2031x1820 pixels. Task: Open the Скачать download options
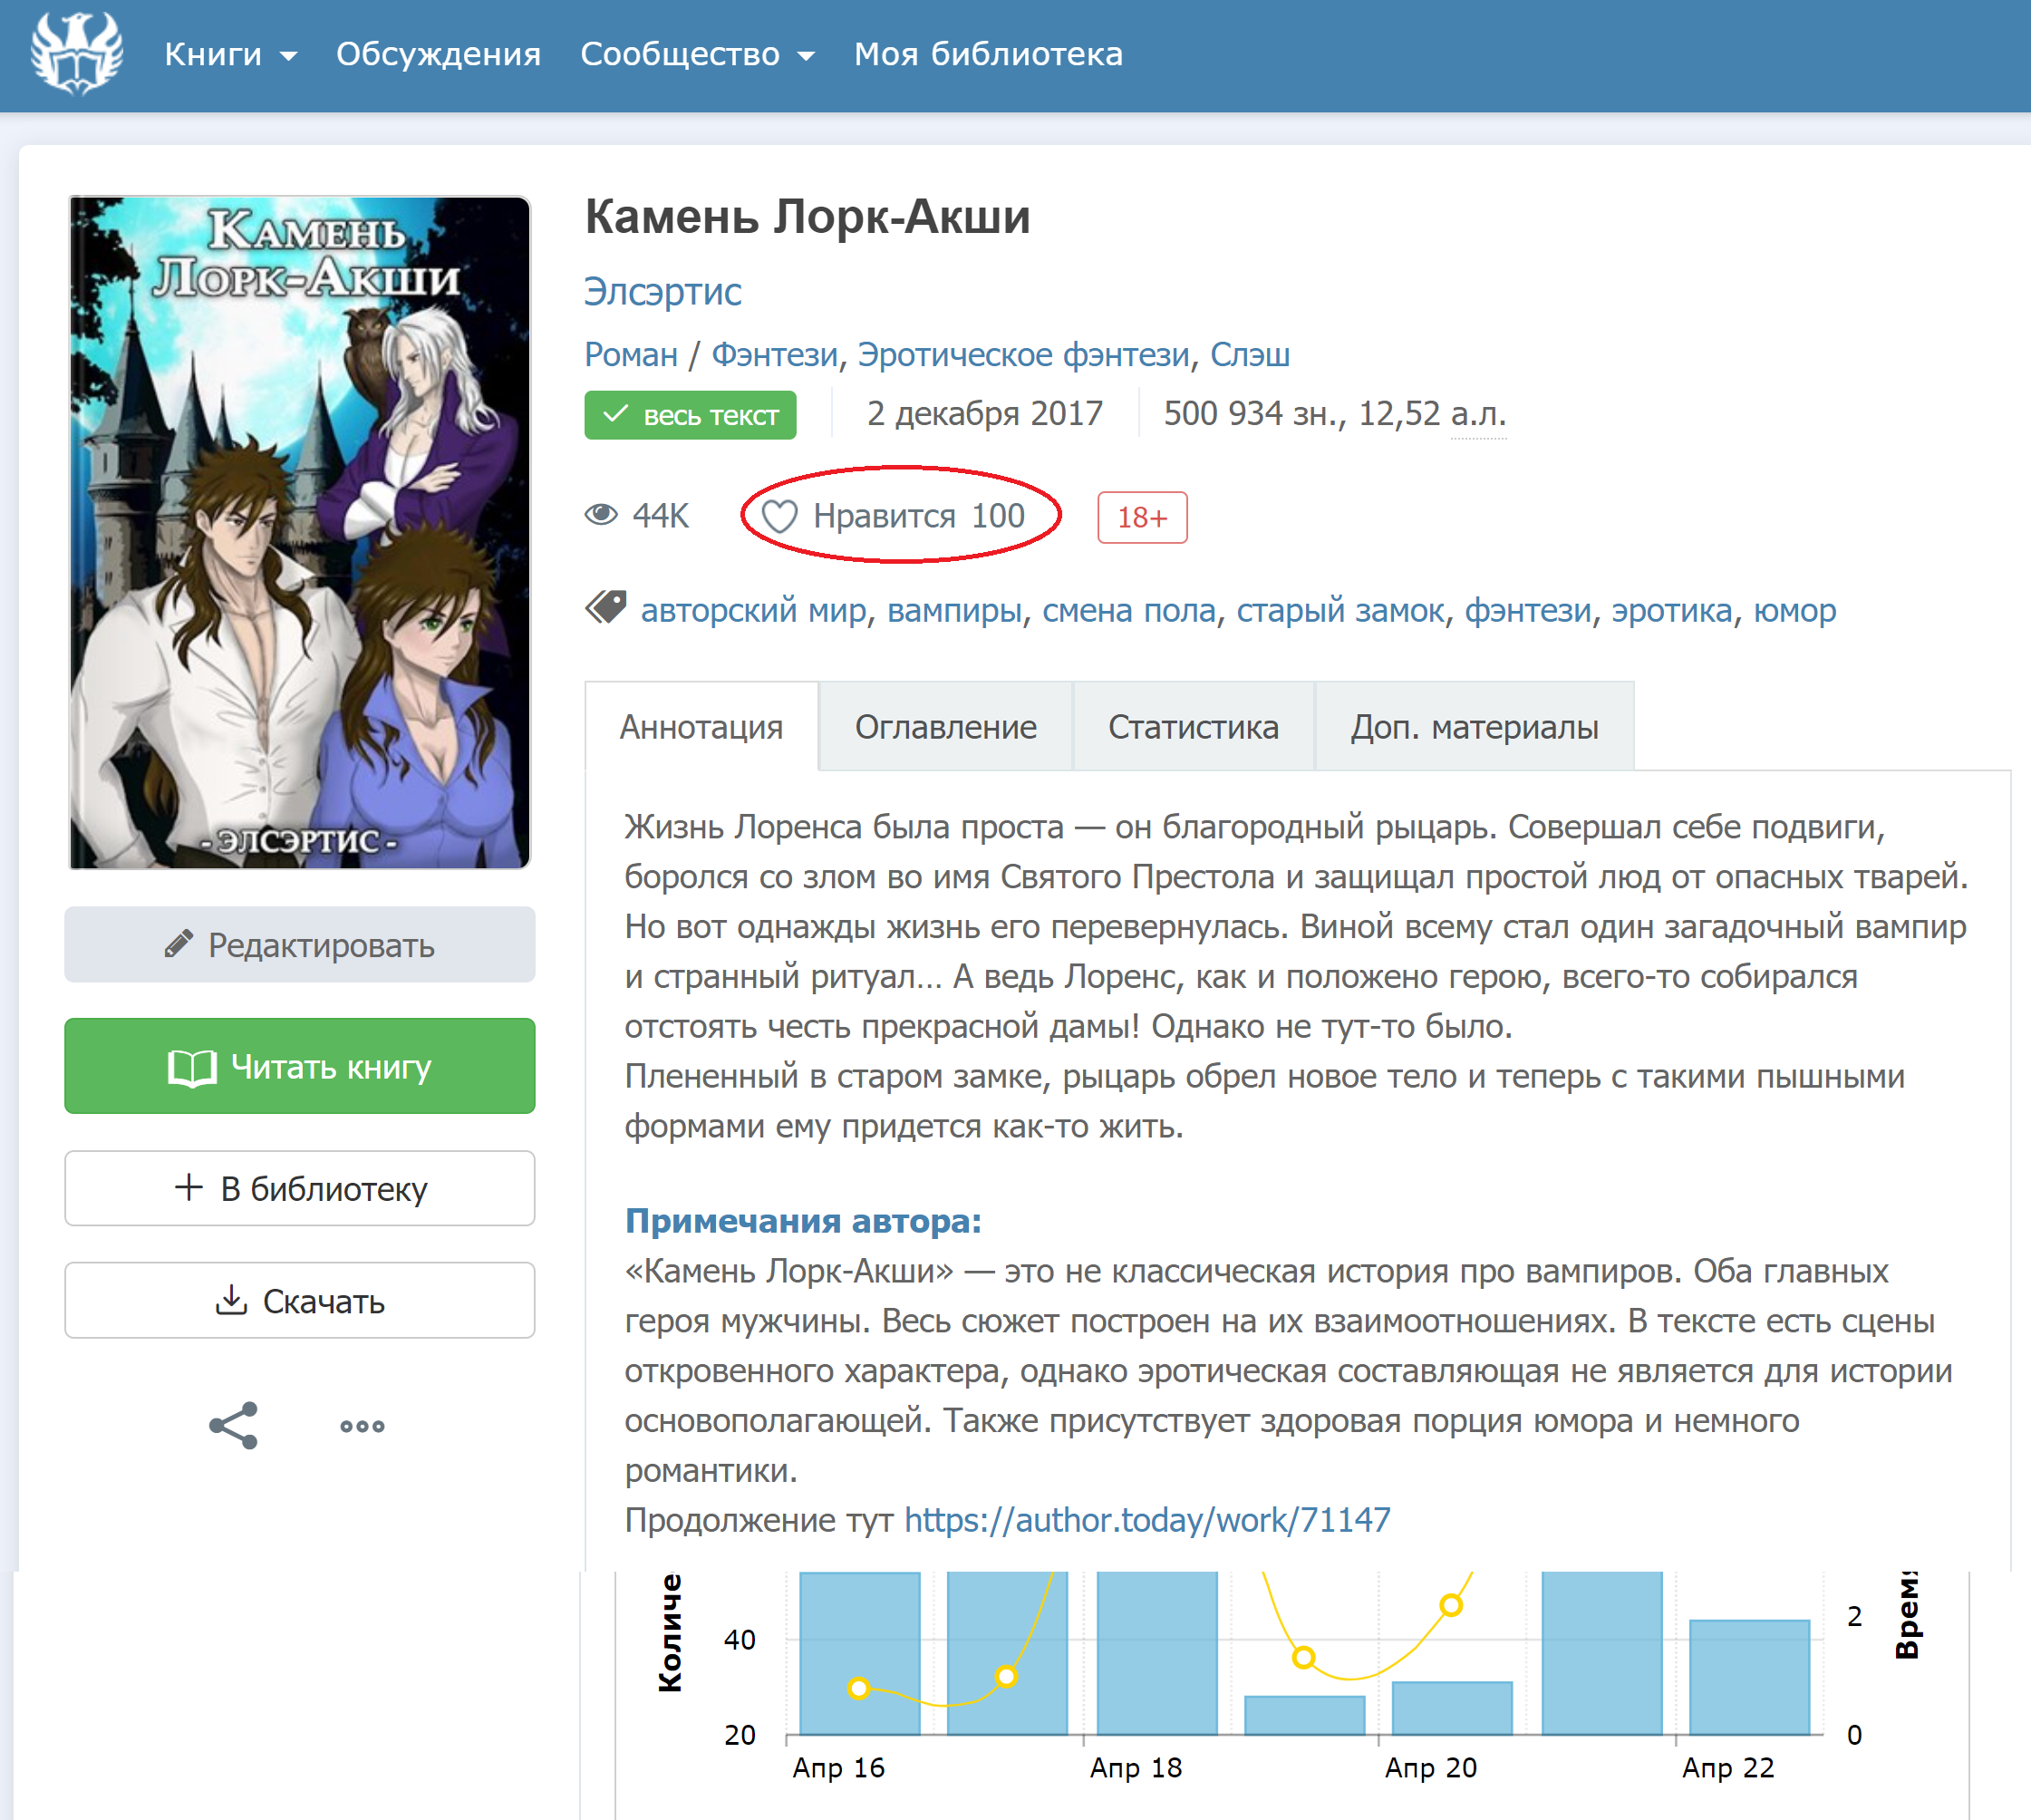coord(299,1300)
